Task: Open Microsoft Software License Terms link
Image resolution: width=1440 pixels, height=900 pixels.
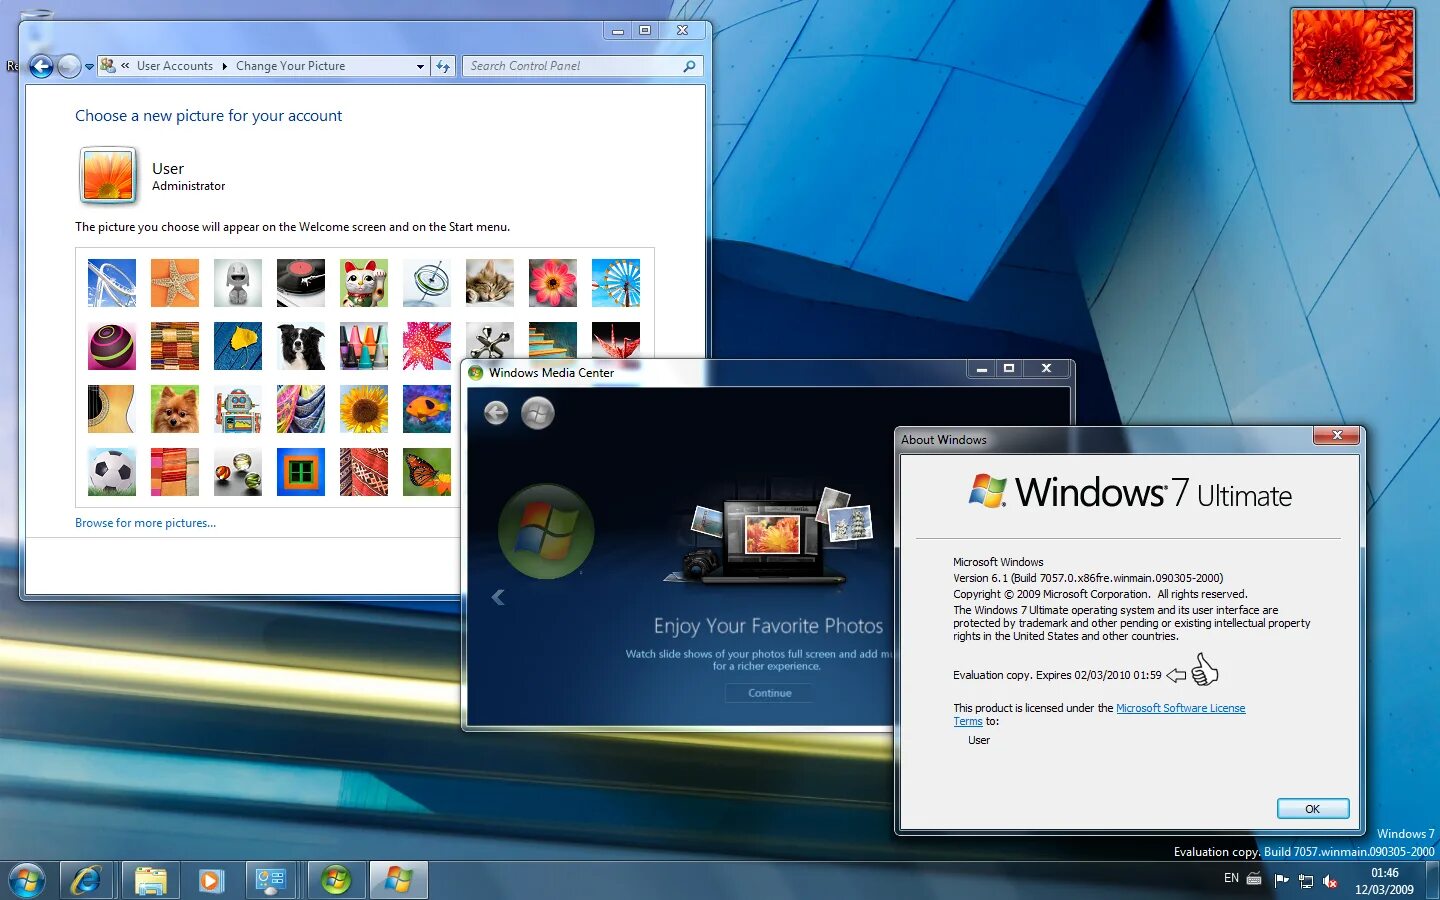Action: (x=1180, y=708)
